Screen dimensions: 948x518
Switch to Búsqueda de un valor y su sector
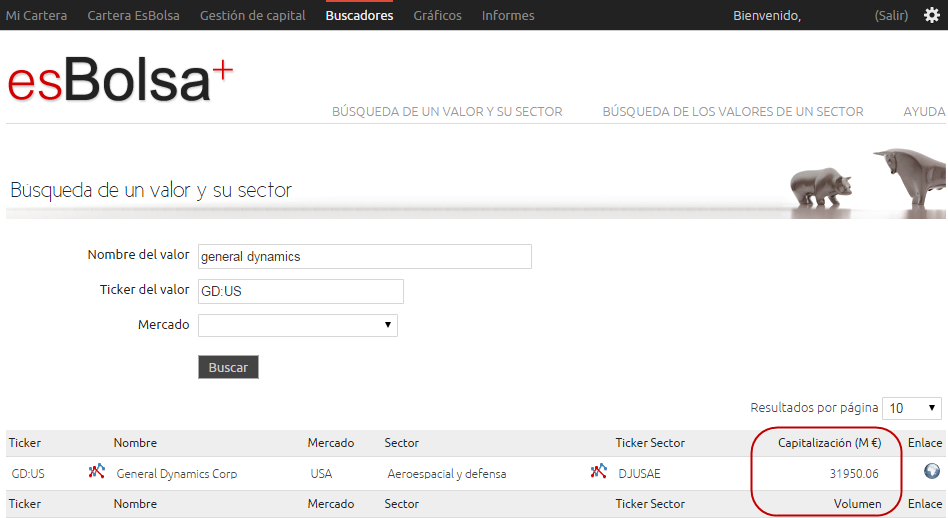click(x=447, y=112)
